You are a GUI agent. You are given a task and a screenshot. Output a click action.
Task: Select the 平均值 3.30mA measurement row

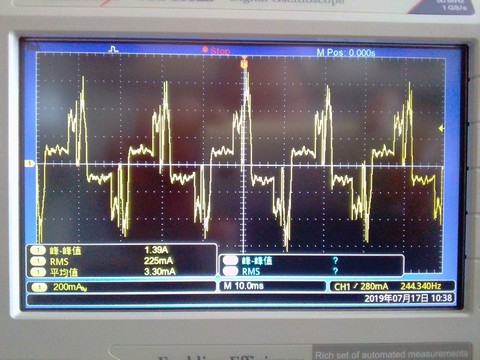[122, 272]
